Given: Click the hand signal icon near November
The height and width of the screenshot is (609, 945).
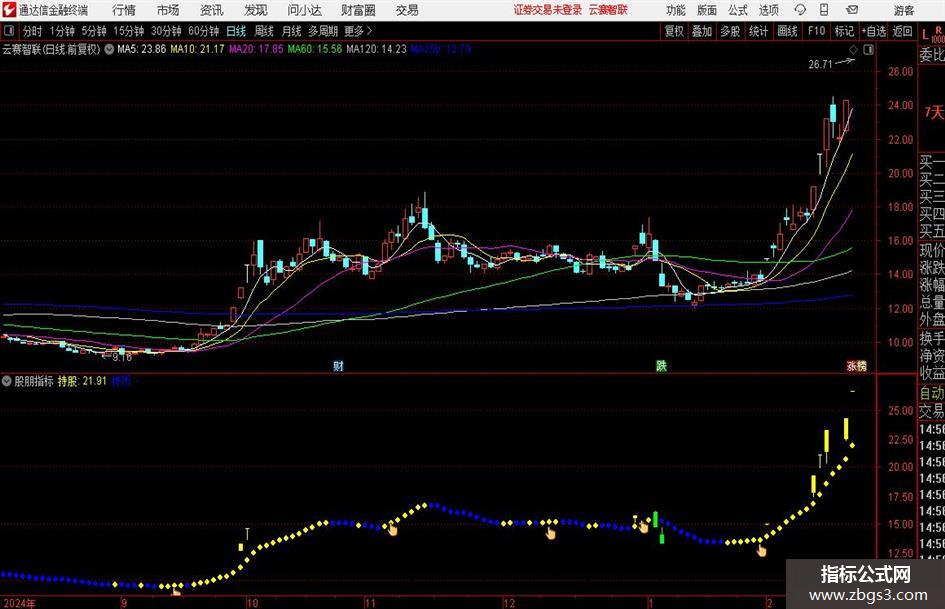Looking at the screenshot, I should [x=392, y=529].
